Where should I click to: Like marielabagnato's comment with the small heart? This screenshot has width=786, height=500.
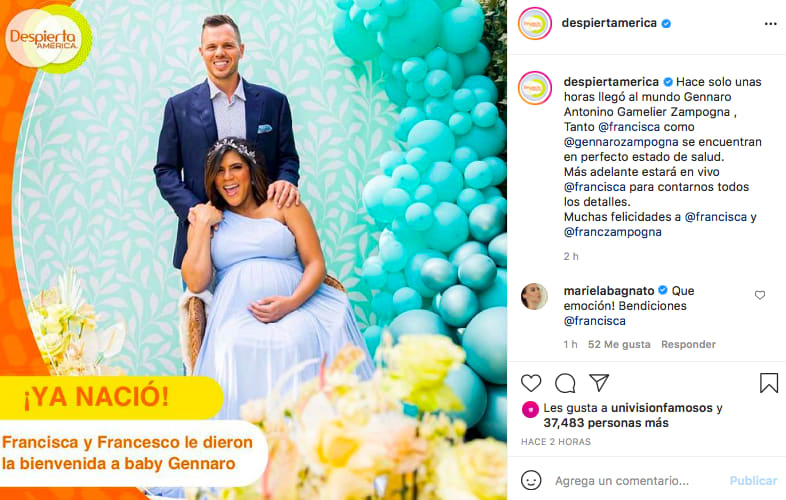pyautogui.click(x=760, y=295)
